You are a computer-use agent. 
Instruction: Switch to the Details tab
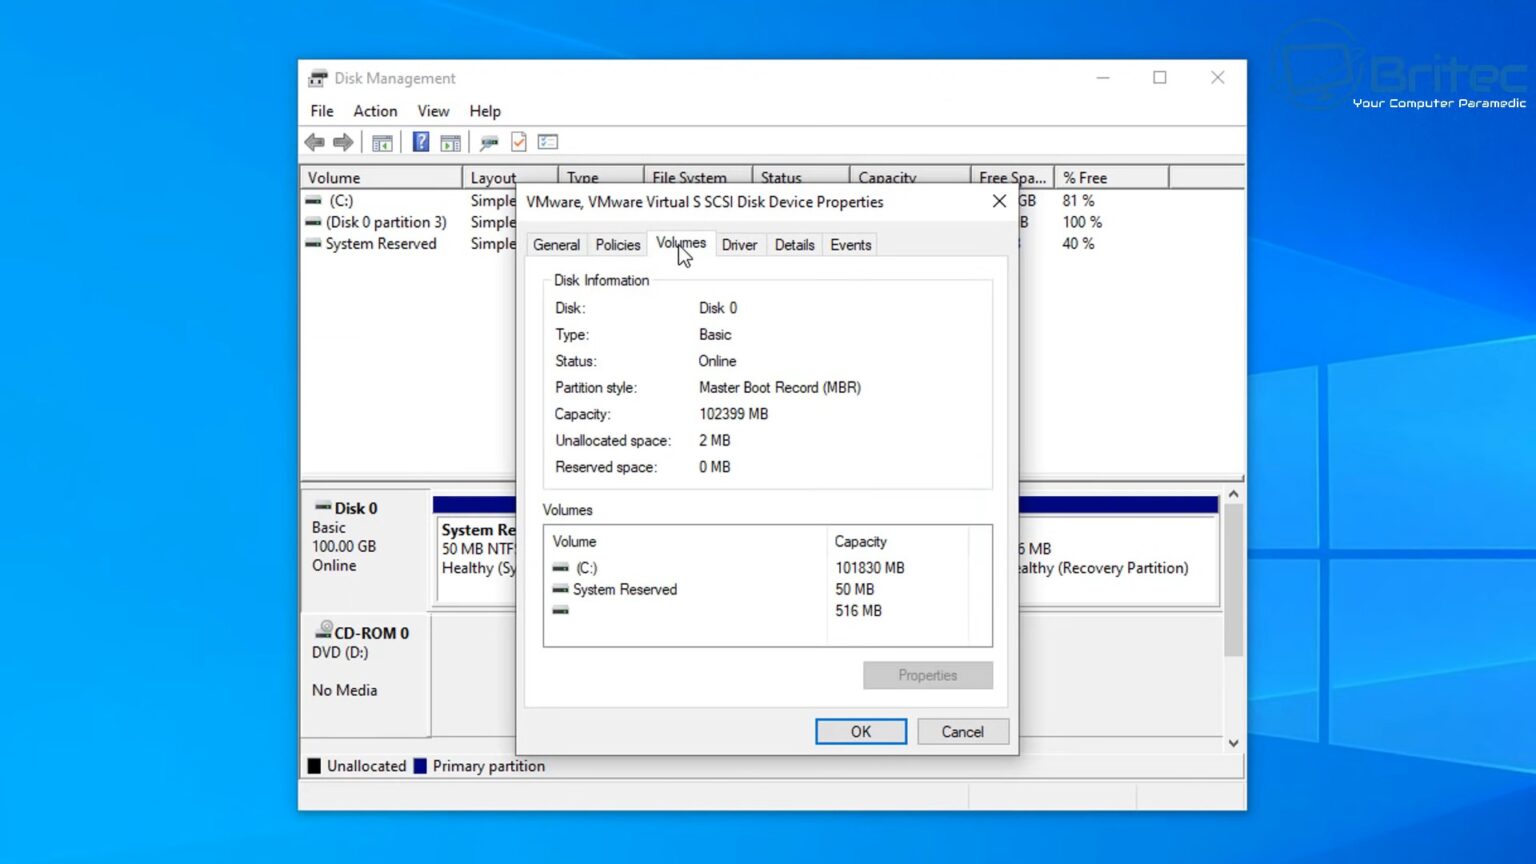(x=794, y=245)
